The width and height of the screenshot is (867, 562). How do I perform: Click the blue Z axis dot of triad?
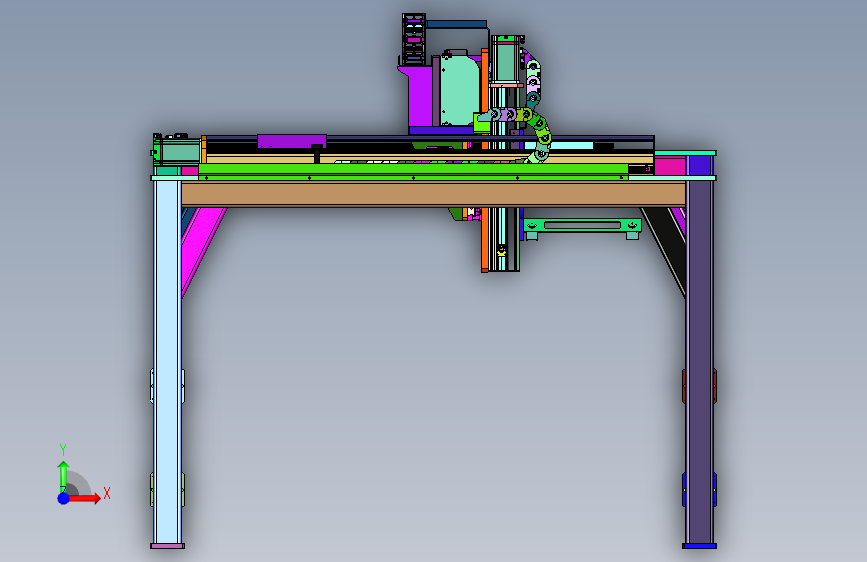[x=63, y=498]
